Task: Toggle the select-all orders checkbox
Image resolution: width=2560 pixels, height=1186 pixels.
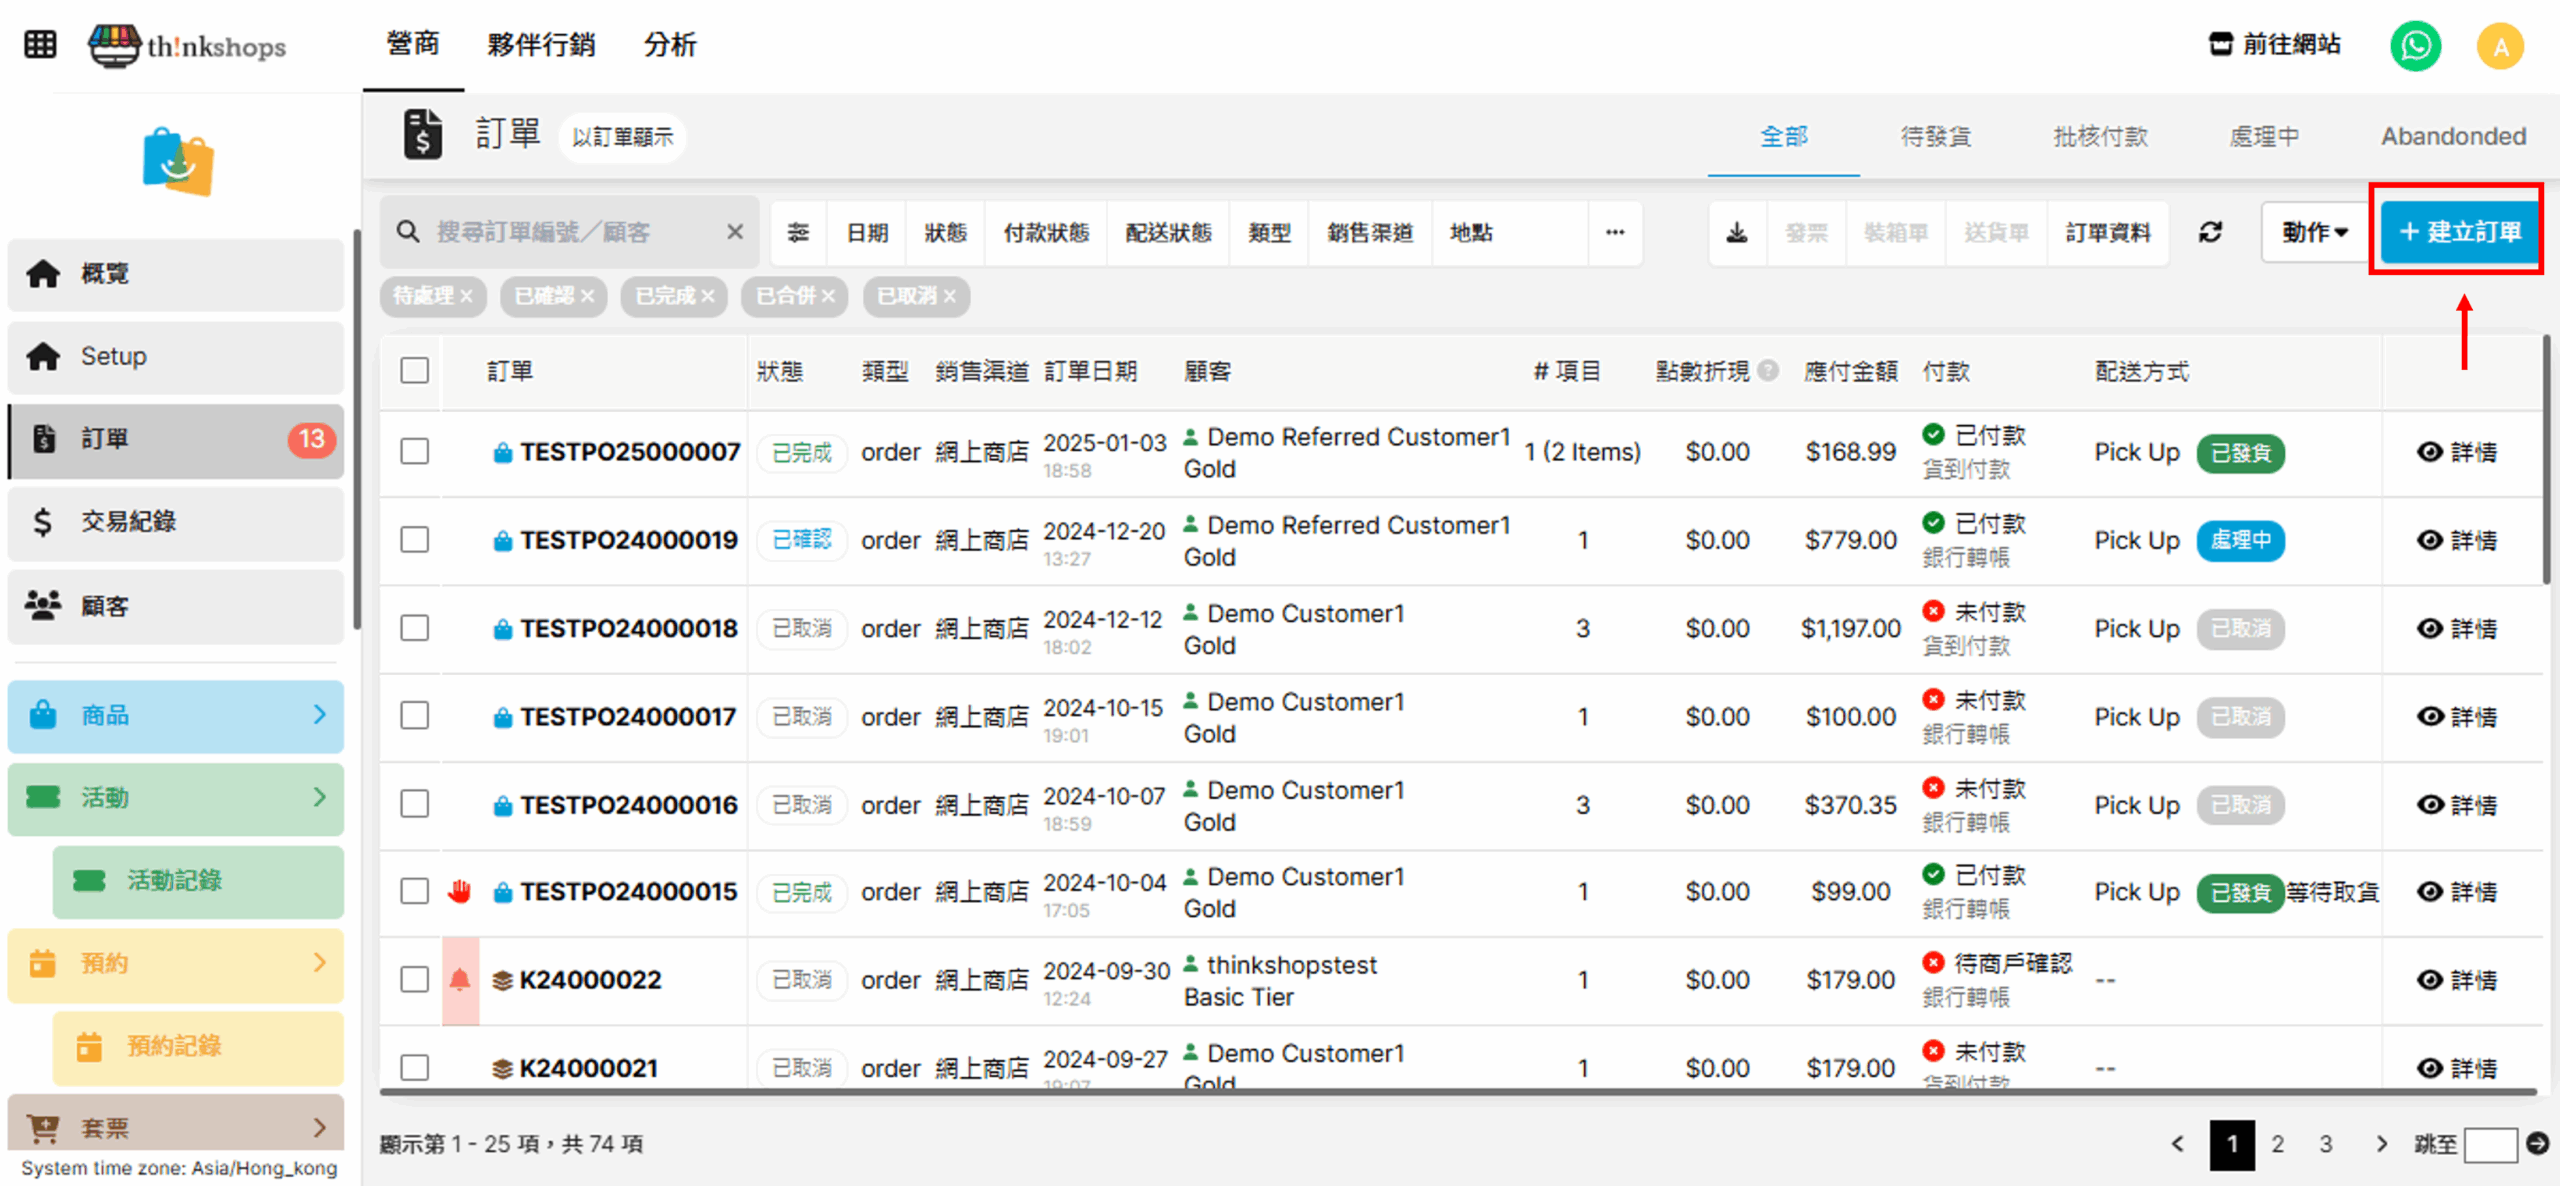Action: 414,371
